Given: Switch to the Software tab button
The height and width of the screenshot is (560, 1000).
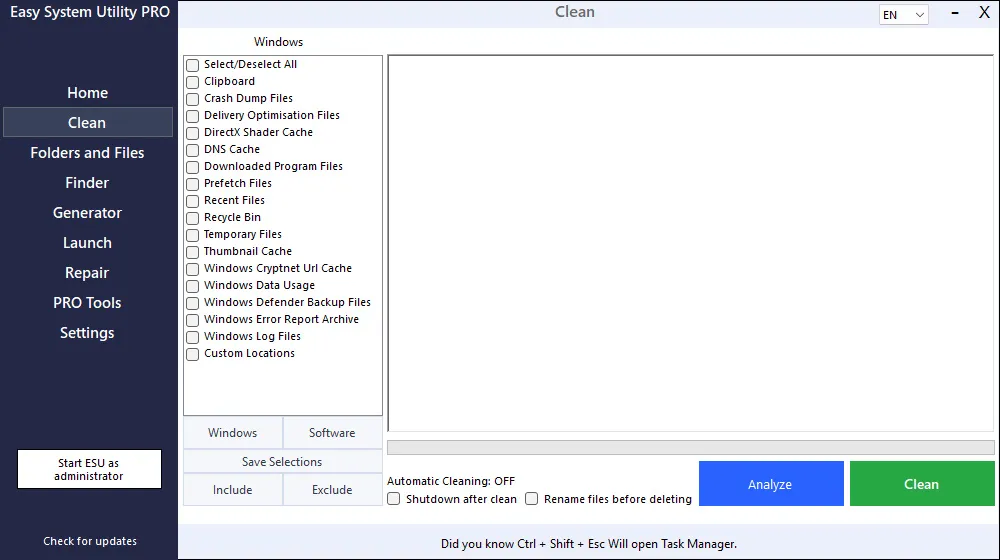Looking at the screenshot, I should (332, 432).
